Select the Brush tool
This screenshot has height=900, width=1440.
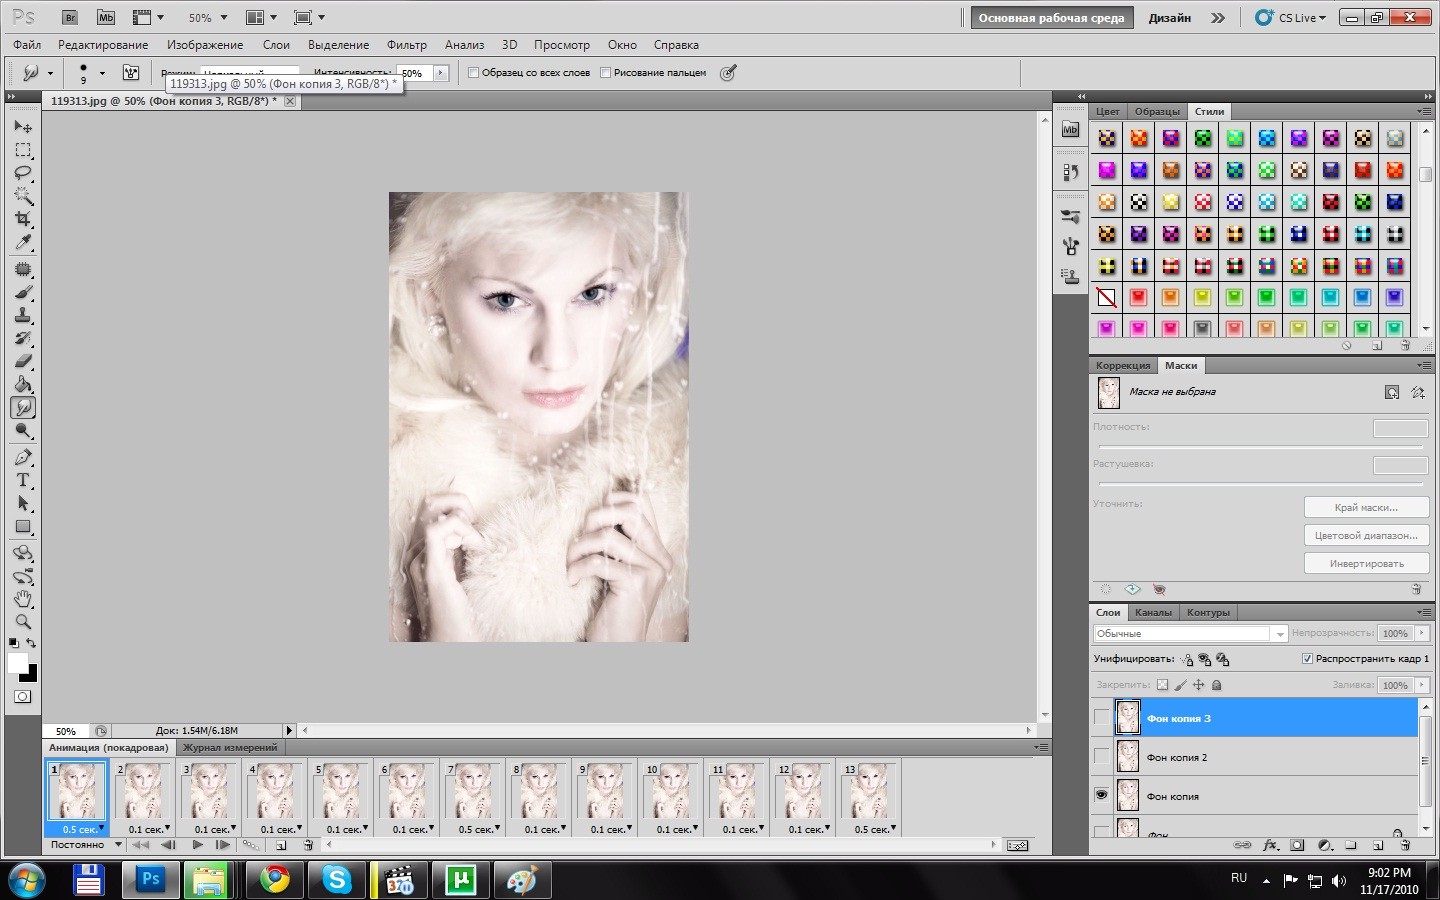pyautogui.click(x=23, y=292)
